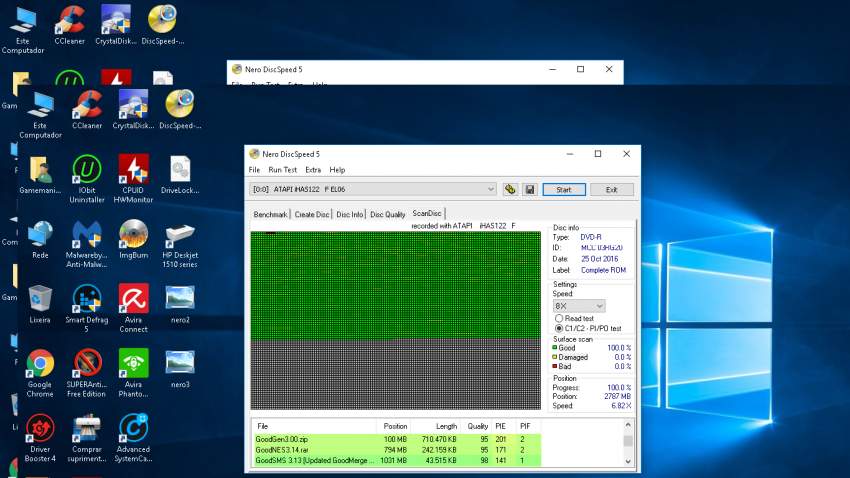Click the PIE column header
The image size is (850, 478).
(x=503, y=427)
